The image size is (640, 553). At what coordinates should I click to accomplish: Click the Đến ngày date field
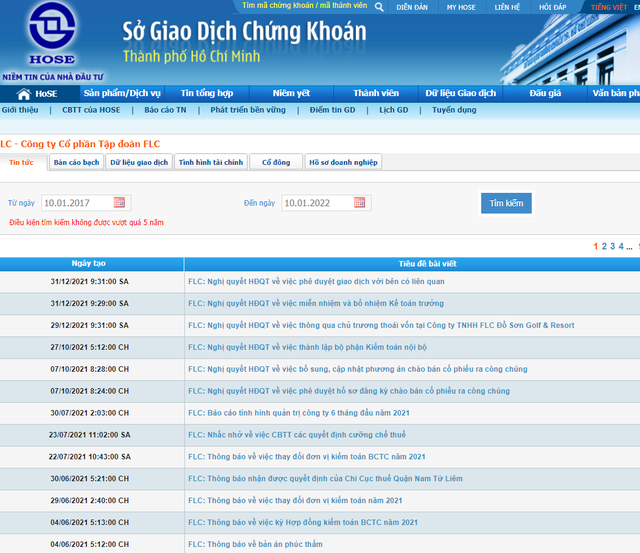pos(318,203)
